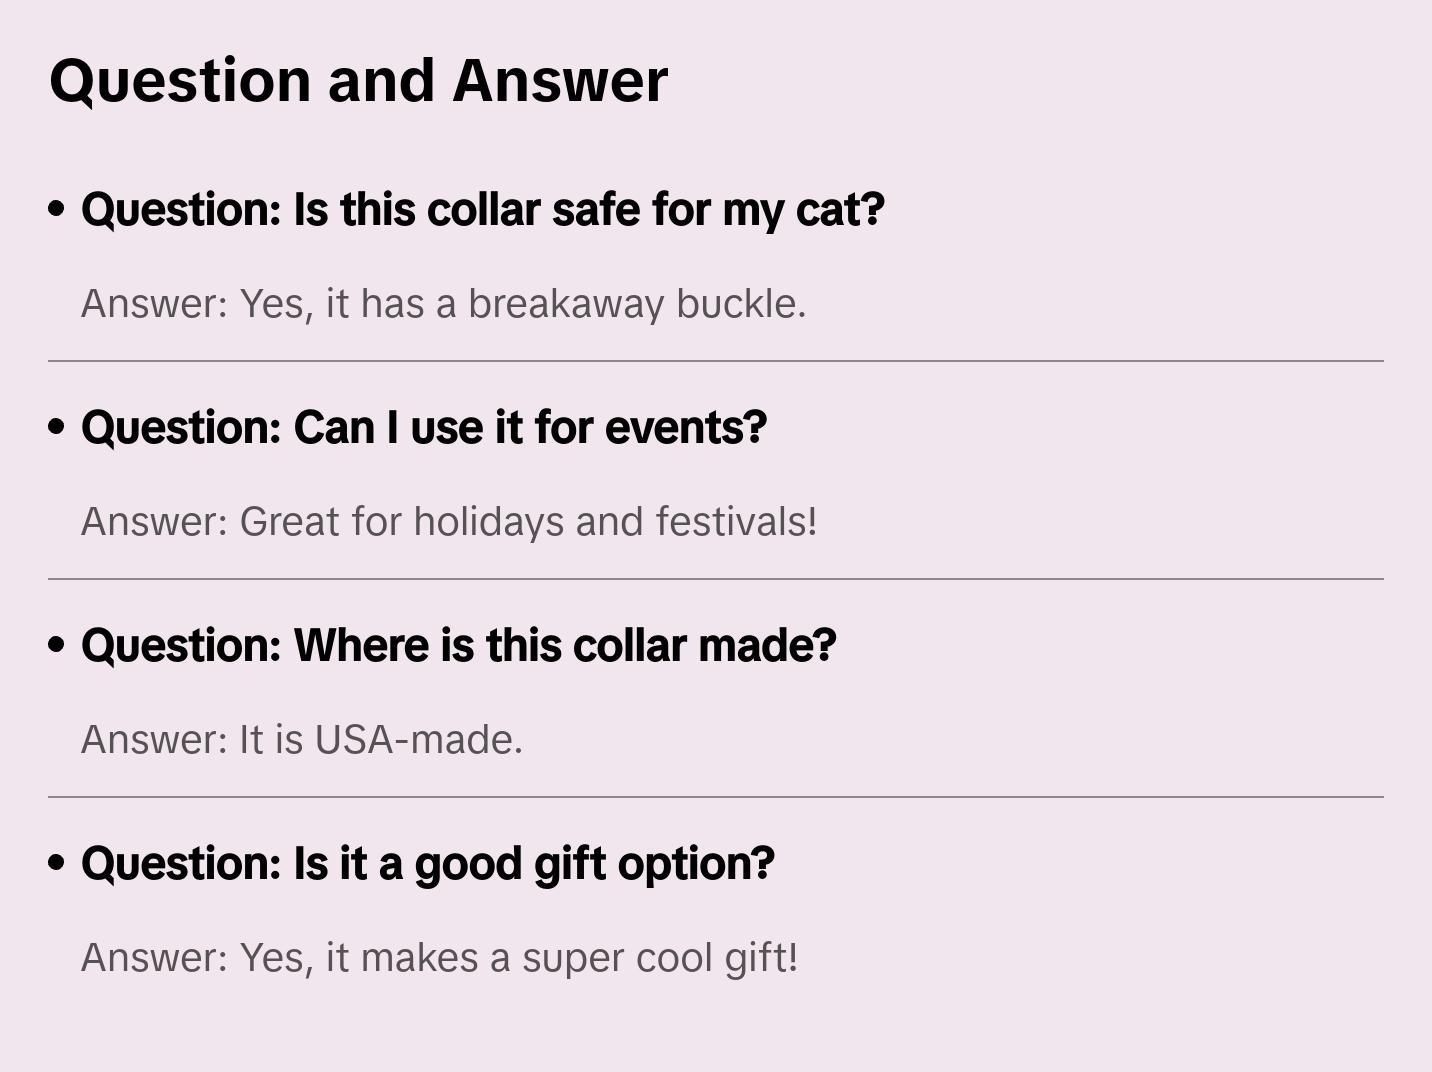Screen dimensions: 1432x1072
Task: Click the word "festivals!" in the second answer
Action: coord(736,522)
